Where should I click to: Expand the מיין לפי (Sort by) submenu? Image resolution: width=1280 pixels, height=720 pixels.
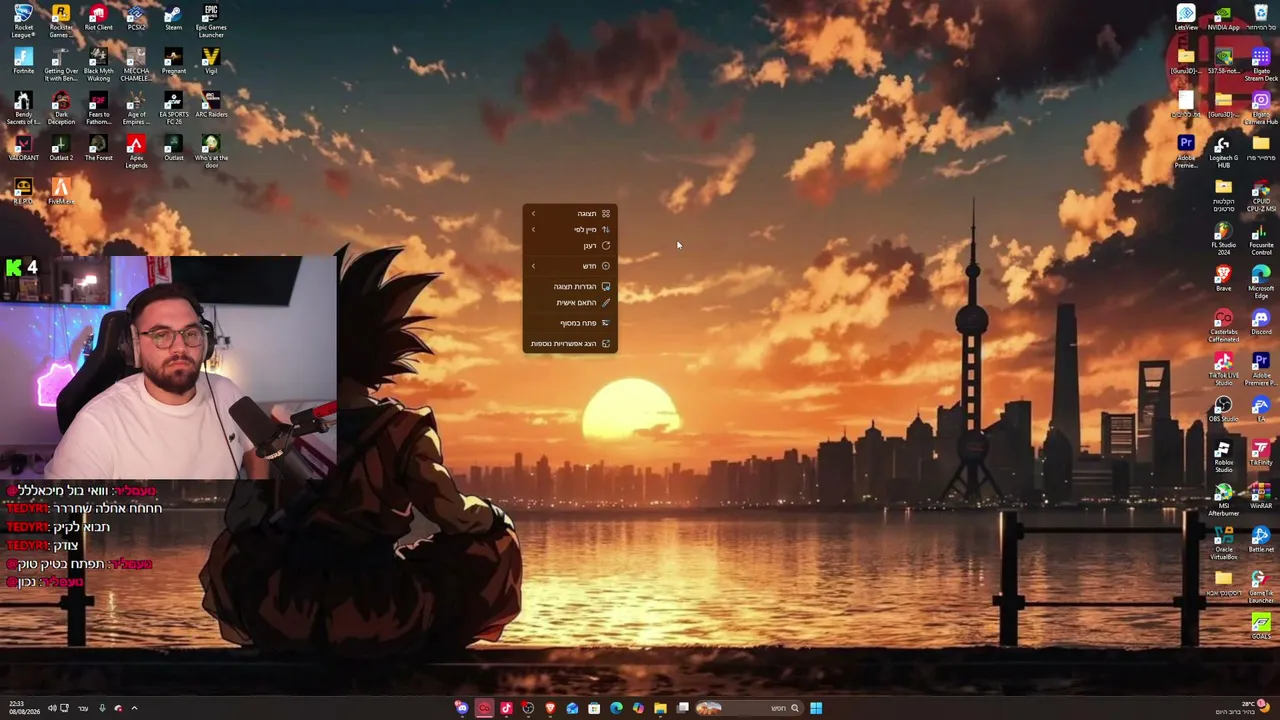click(570, 229)
